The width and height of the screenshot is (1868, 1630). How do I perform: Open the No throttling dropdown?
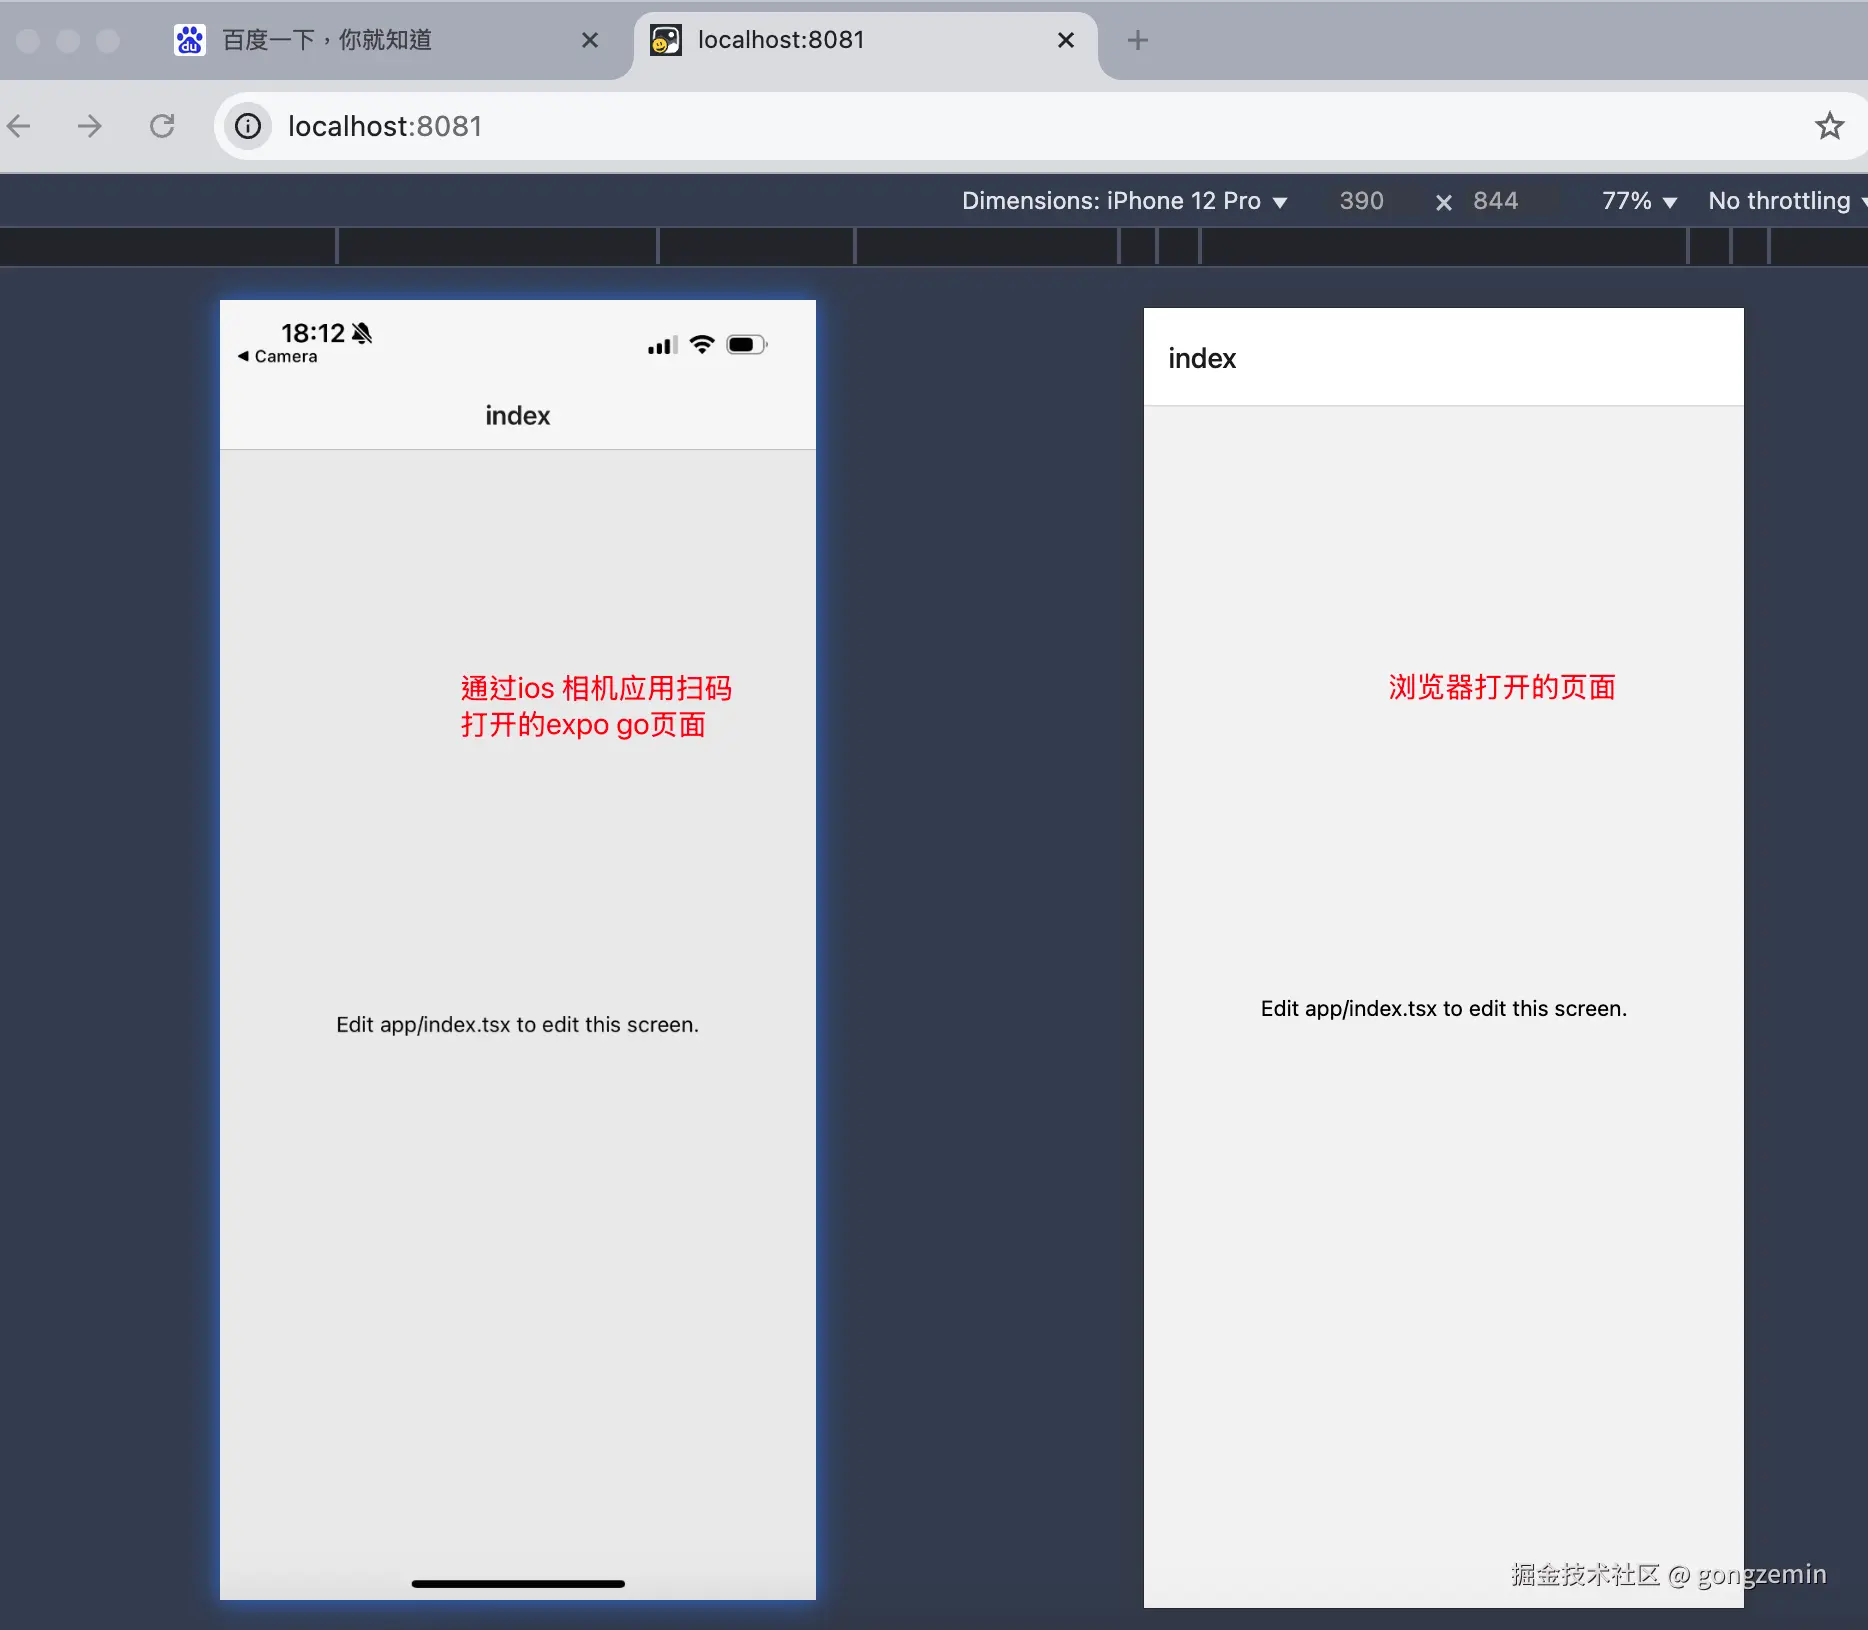click(x=1785, y=201)
